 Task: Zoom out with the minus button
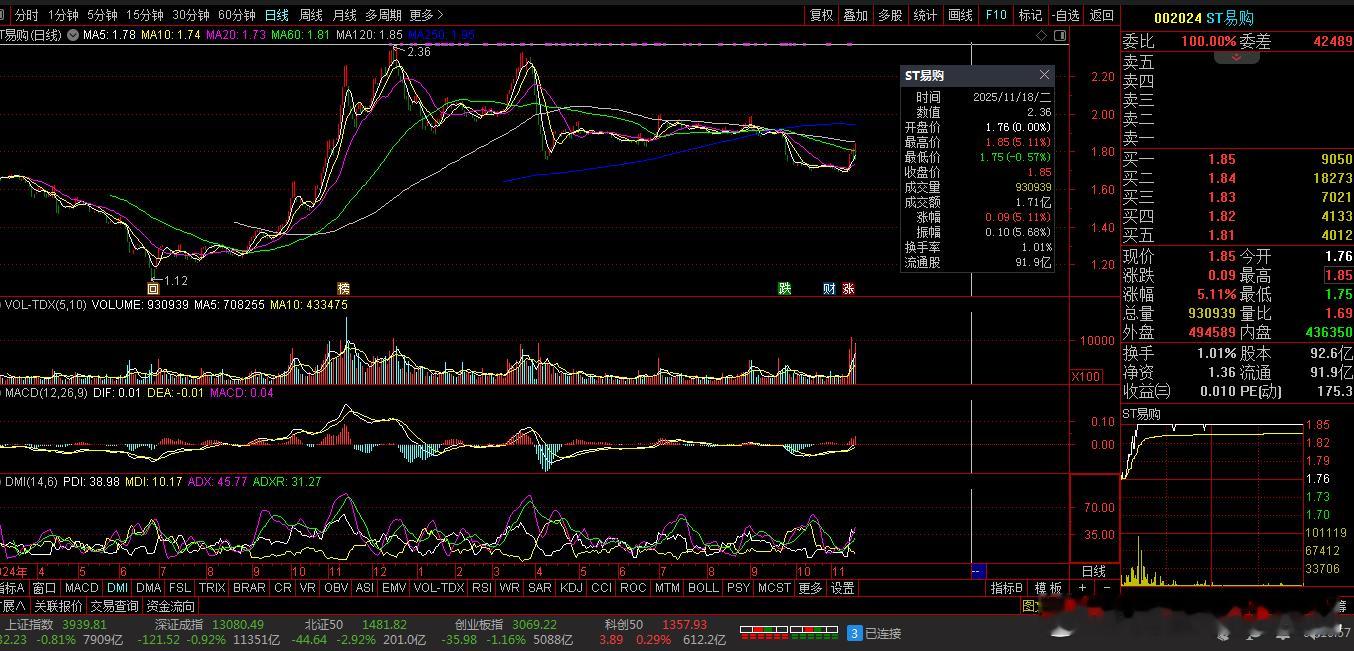tap(1106, 588)
